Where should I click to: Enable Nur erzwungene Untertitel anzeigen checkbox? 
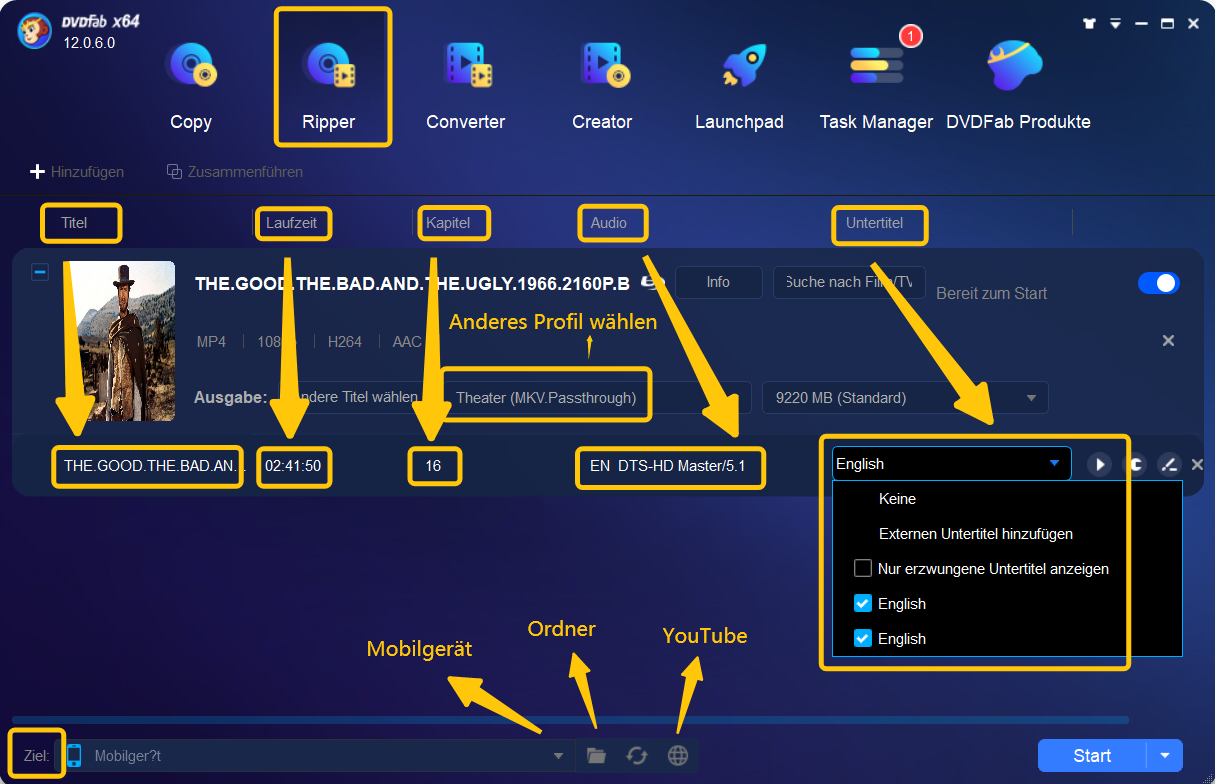[x=863, y=569]
